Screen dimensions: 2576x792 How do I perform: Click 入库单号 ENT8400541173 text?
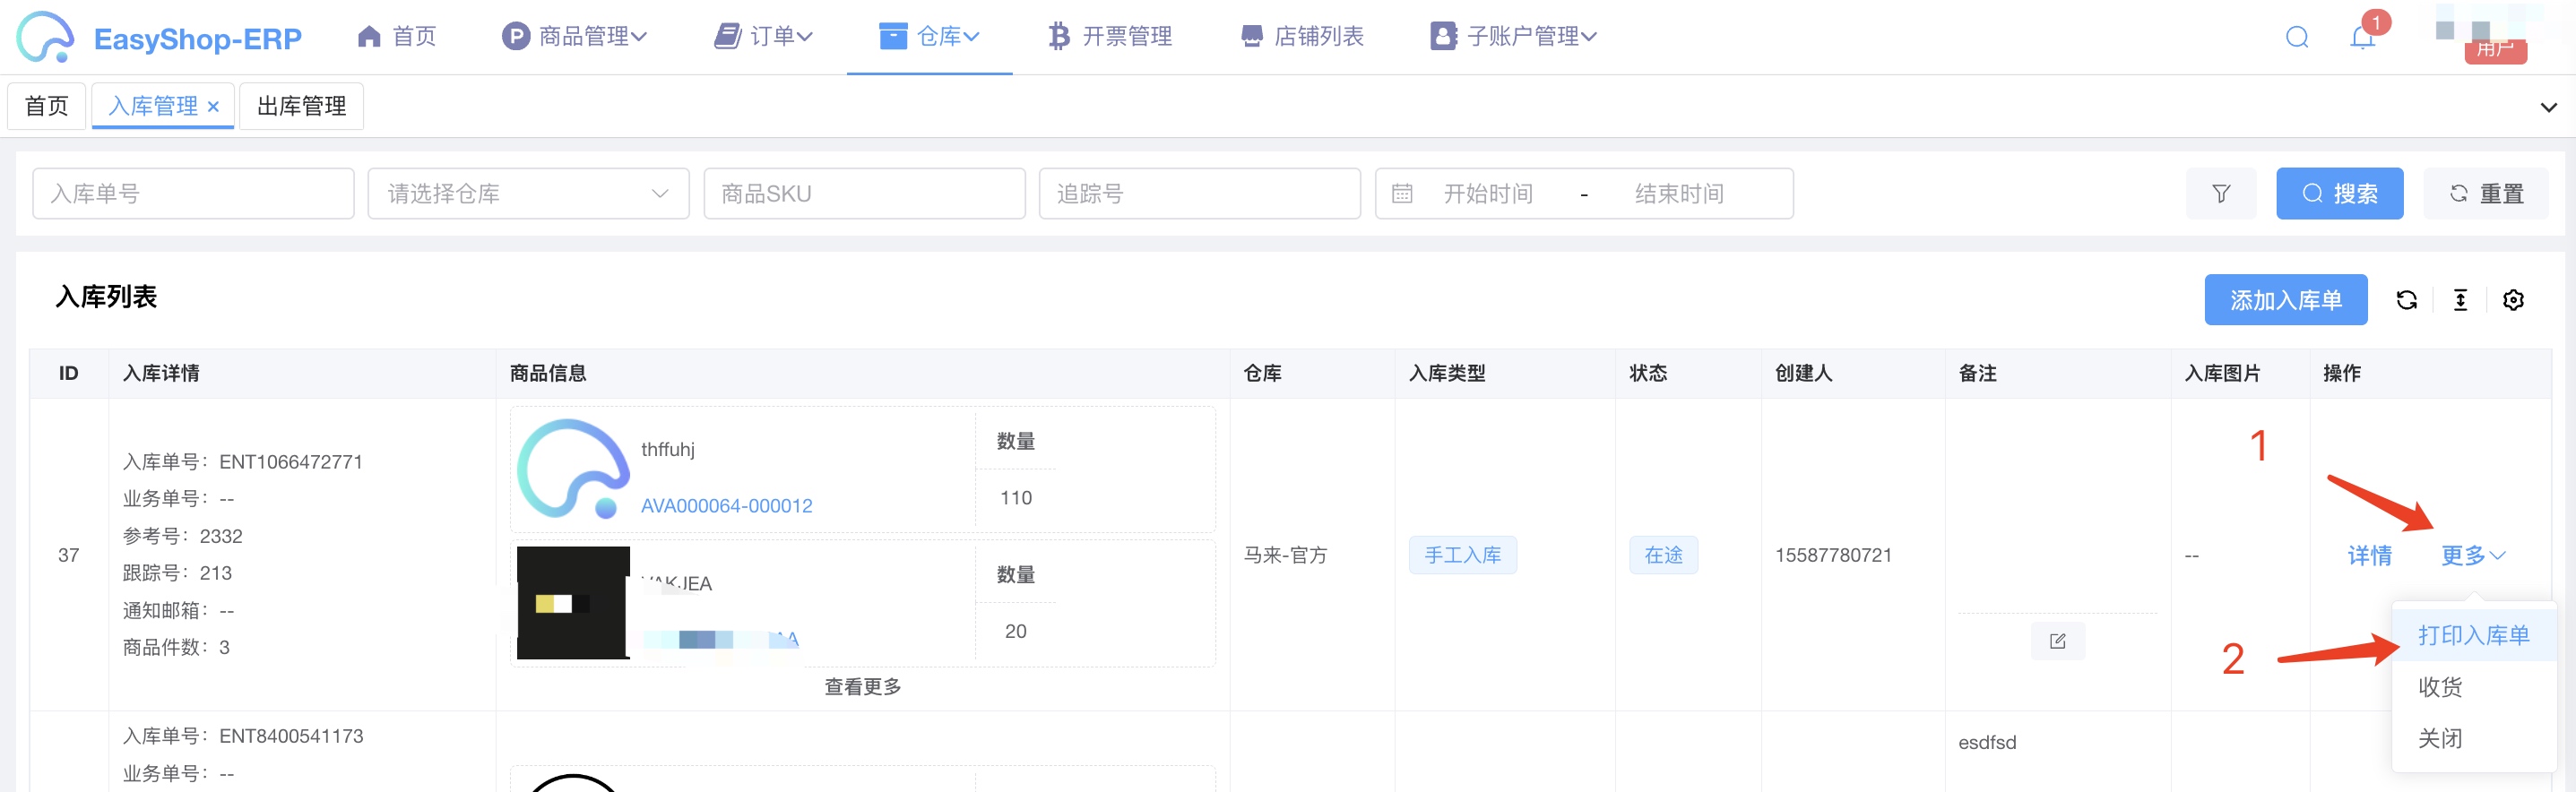click(242, 736)
